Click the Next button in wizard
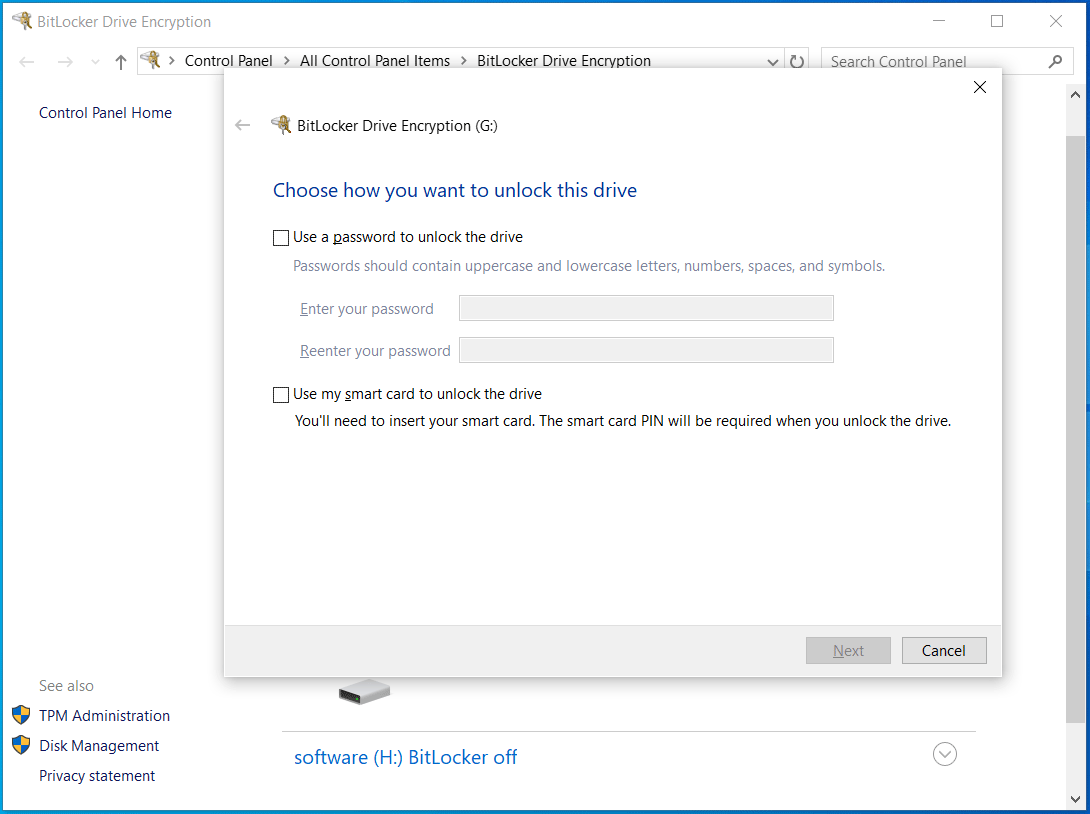The width and height of the screenshot is (1090, 814). coord(848,651)
